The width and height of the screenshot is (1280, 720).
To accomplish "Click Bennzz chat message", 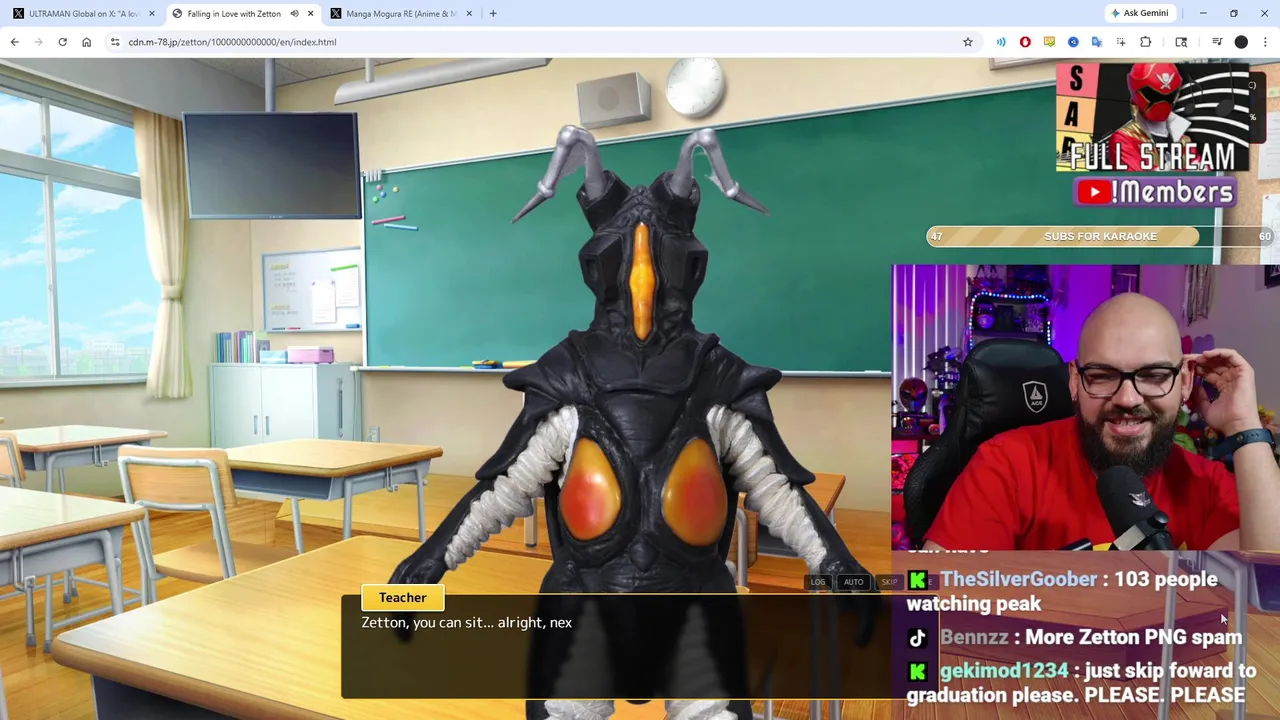I will coord(1076,637).
